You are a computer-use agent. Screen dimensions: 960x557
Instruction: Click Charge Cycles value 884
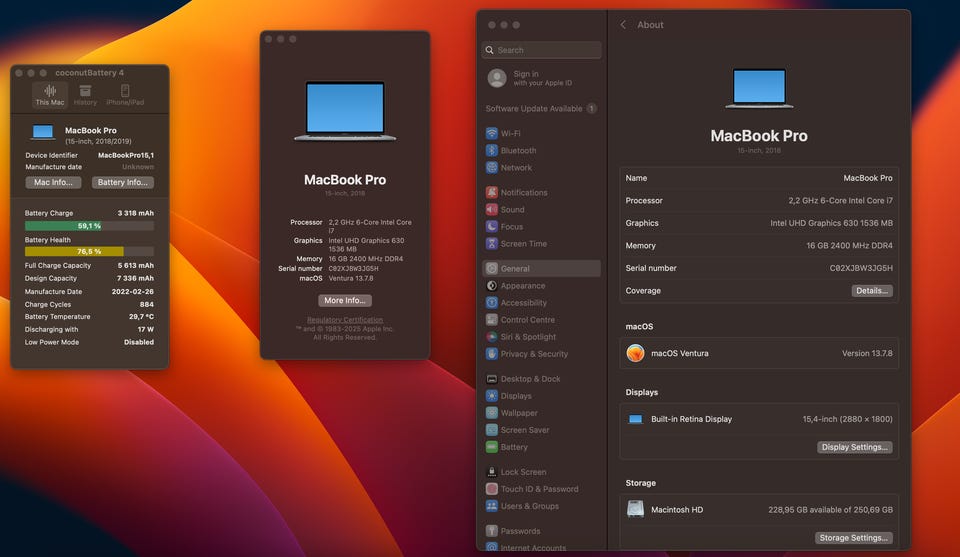pos(146,304)
